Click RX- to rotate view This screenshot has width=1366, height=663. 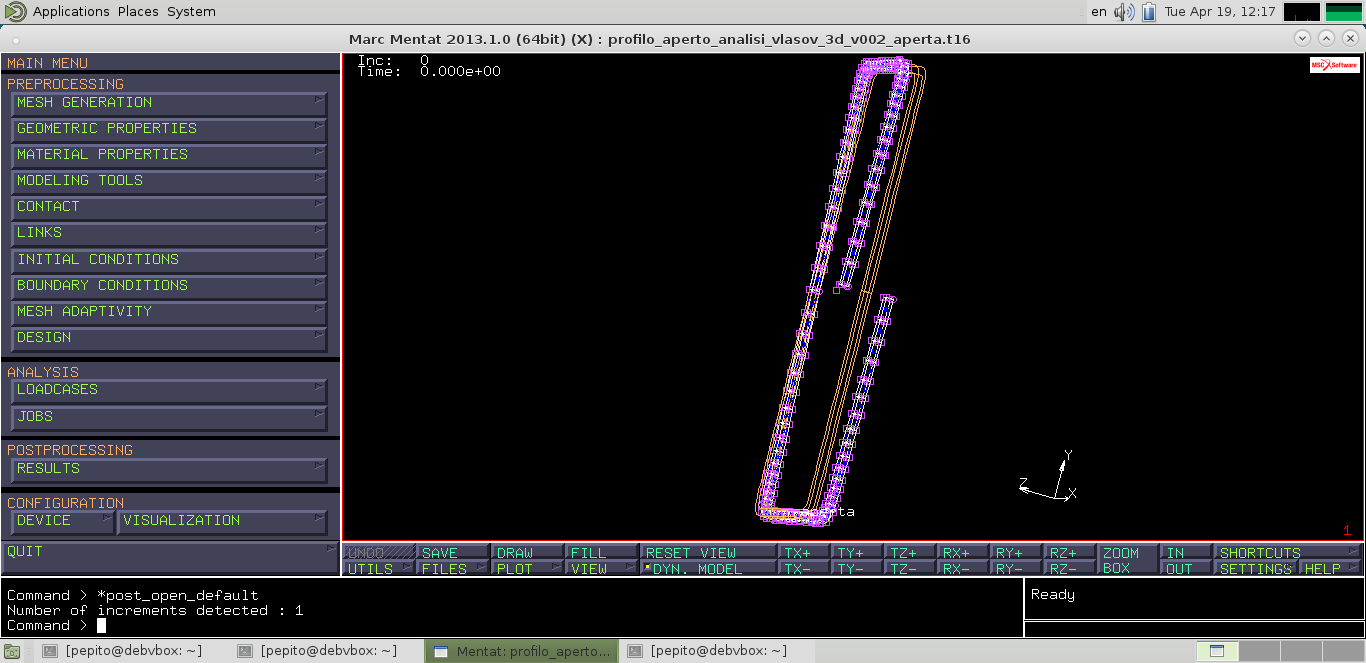[964, 568]
